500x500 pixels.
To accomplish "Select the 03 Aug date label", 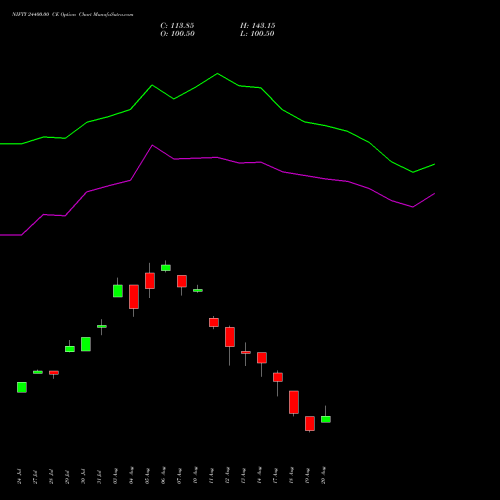I will point(115,476).
